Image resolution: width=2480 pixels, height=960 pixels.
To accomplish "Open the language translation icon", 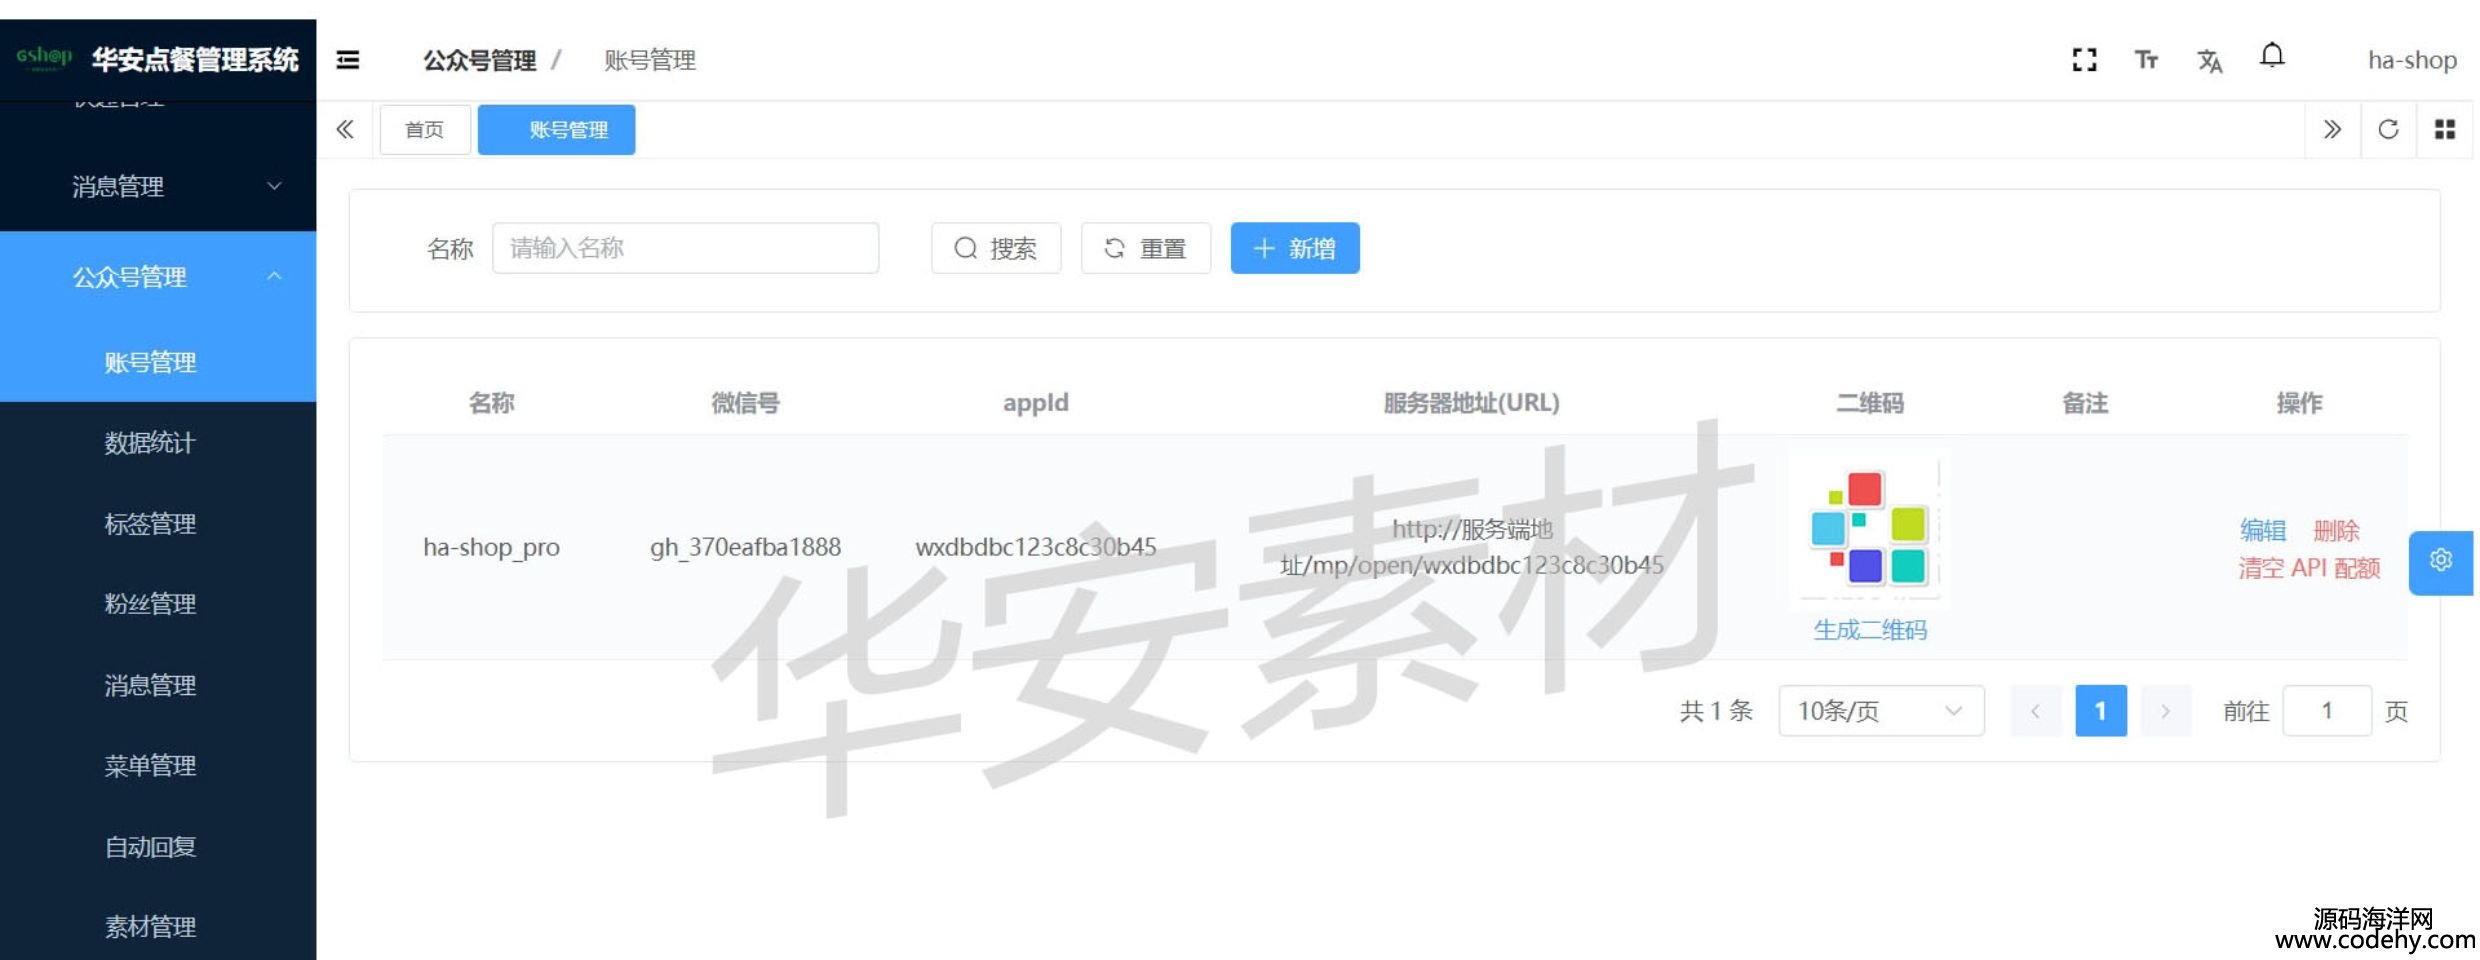I will pyautogui.click(x=2210, y=61).
